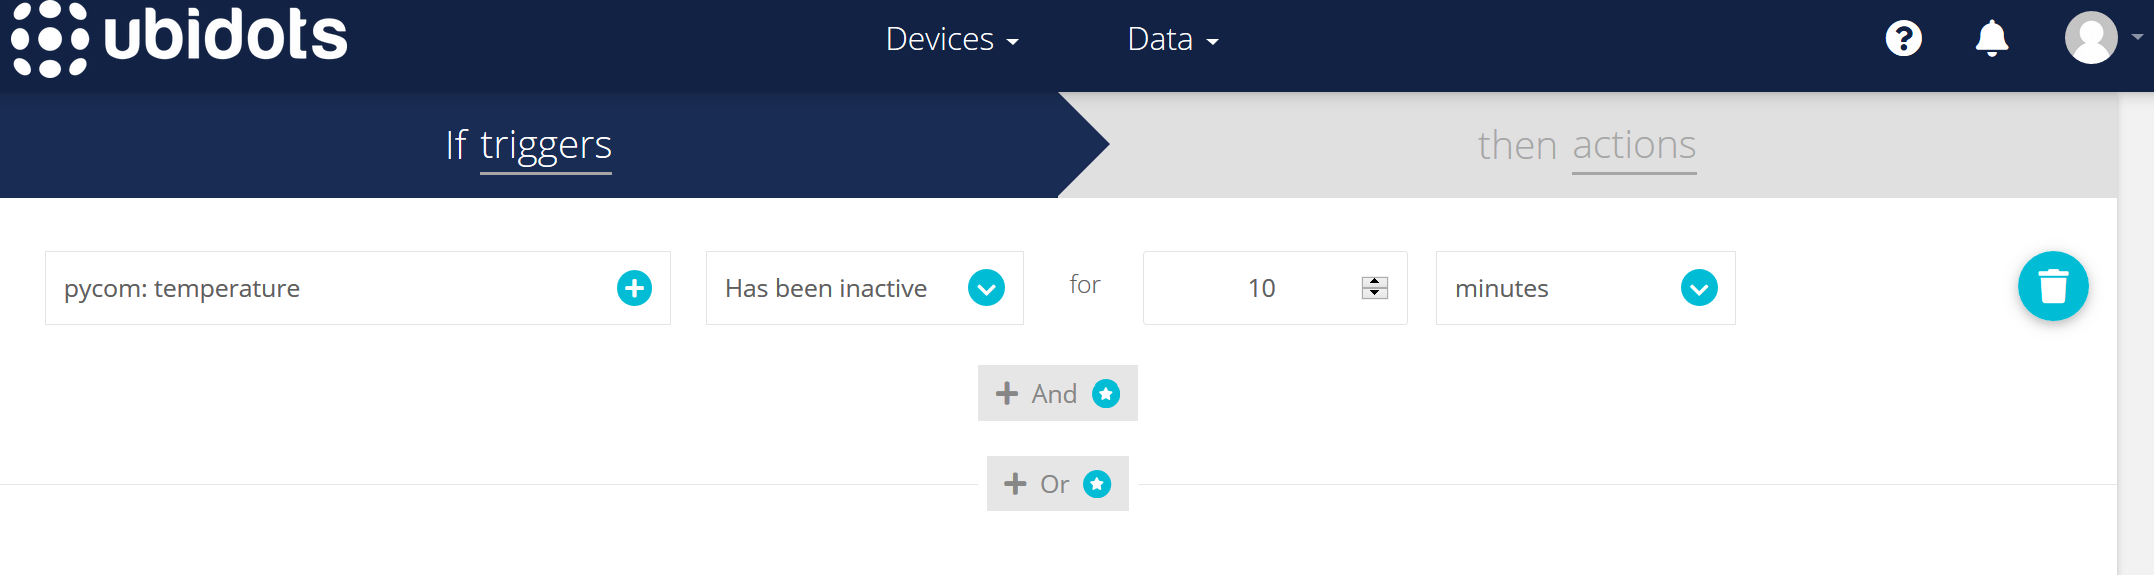Open the user avatar menu

coord(2091,38)
